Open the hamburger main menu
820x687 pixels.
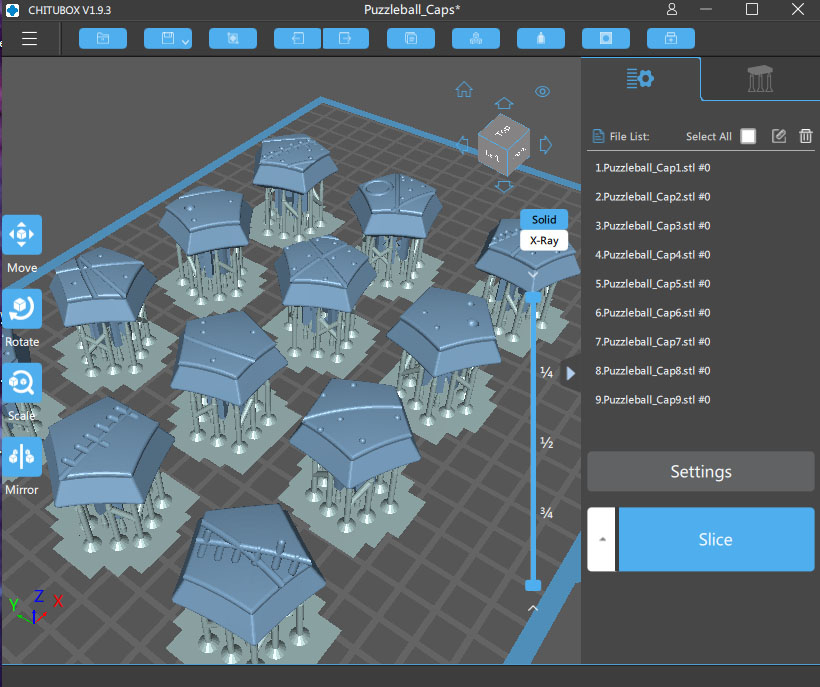[x=29, y=39]
